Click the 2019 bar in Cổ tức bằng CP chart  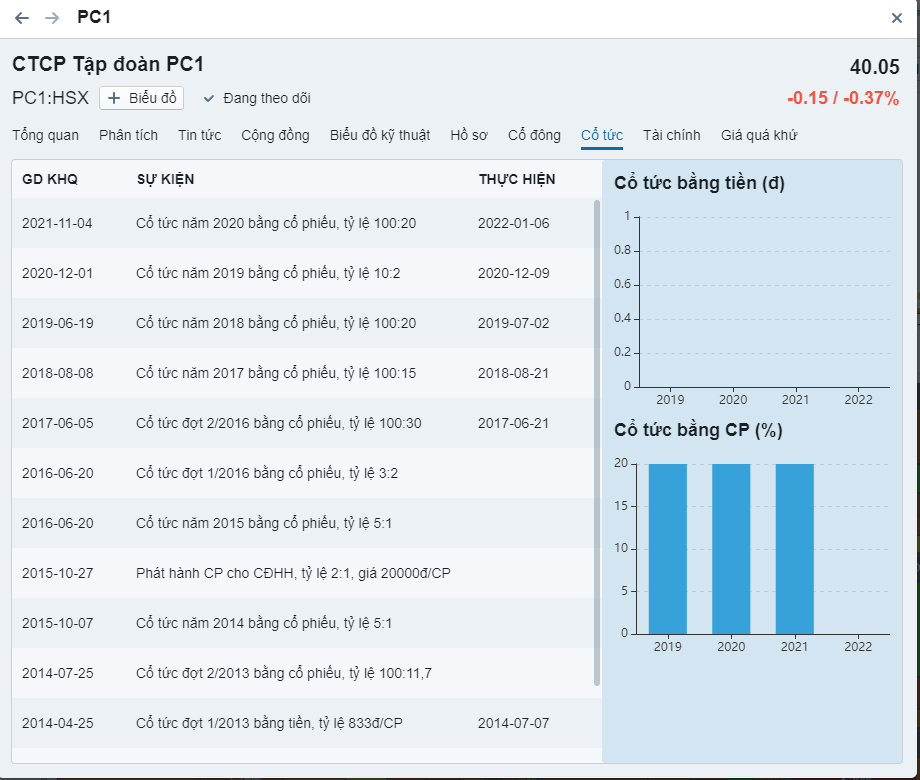[x=667, y=548]
